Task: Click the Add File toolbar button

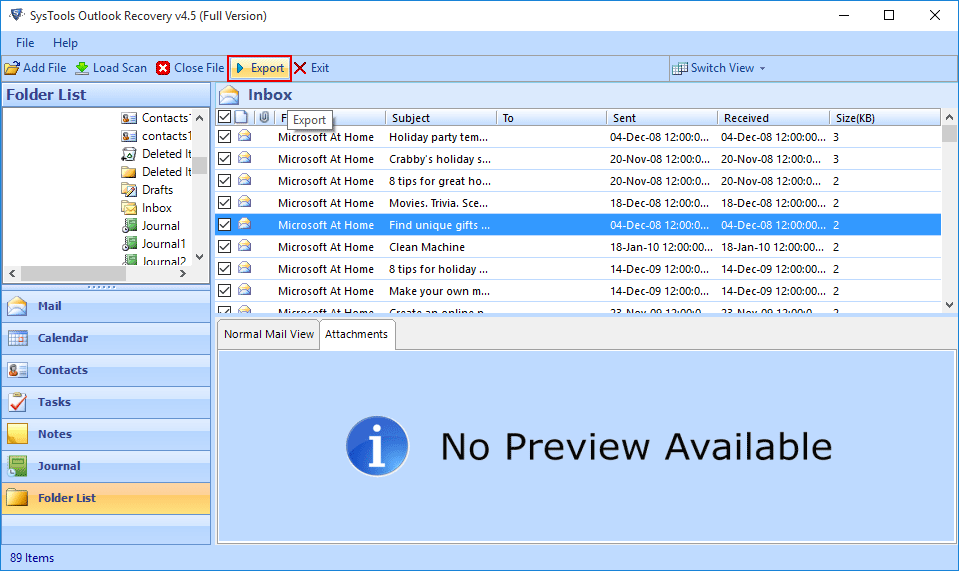Action: click(x=35, y=68)
